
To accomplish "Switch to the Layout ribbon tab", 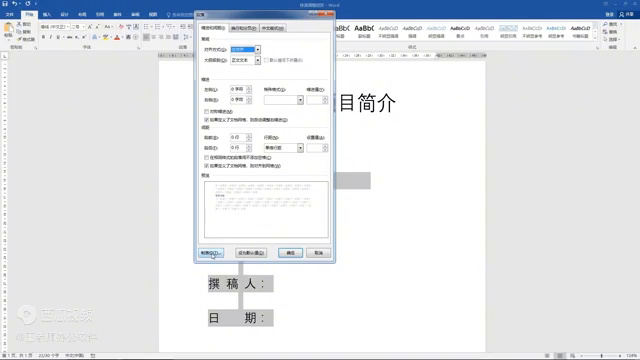I will coord(82,15).
